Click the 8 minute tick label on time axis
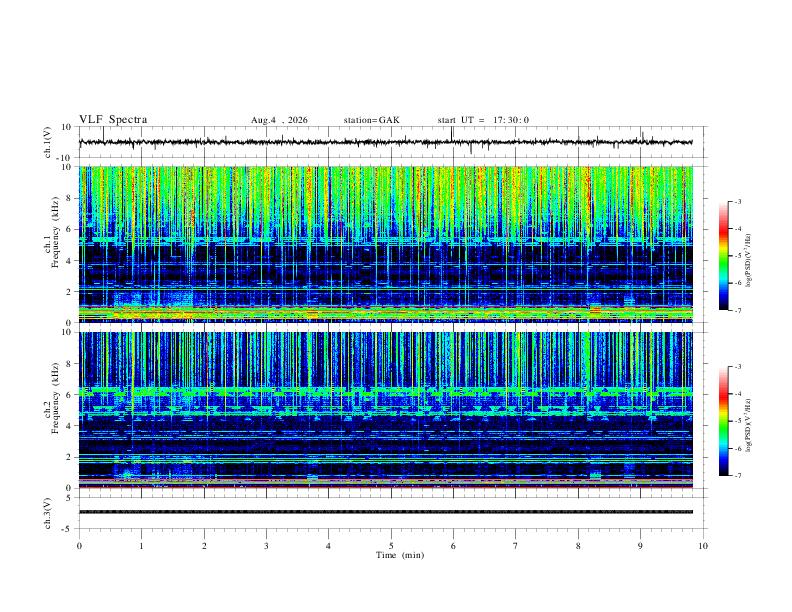792x612 pixels. coord(578,546)
